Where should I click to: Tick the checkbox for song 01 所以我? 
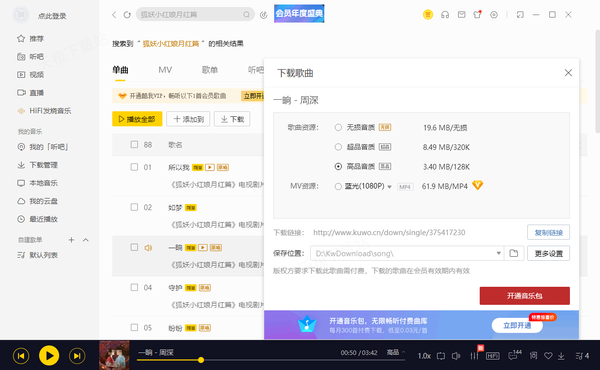click(134, 167)
